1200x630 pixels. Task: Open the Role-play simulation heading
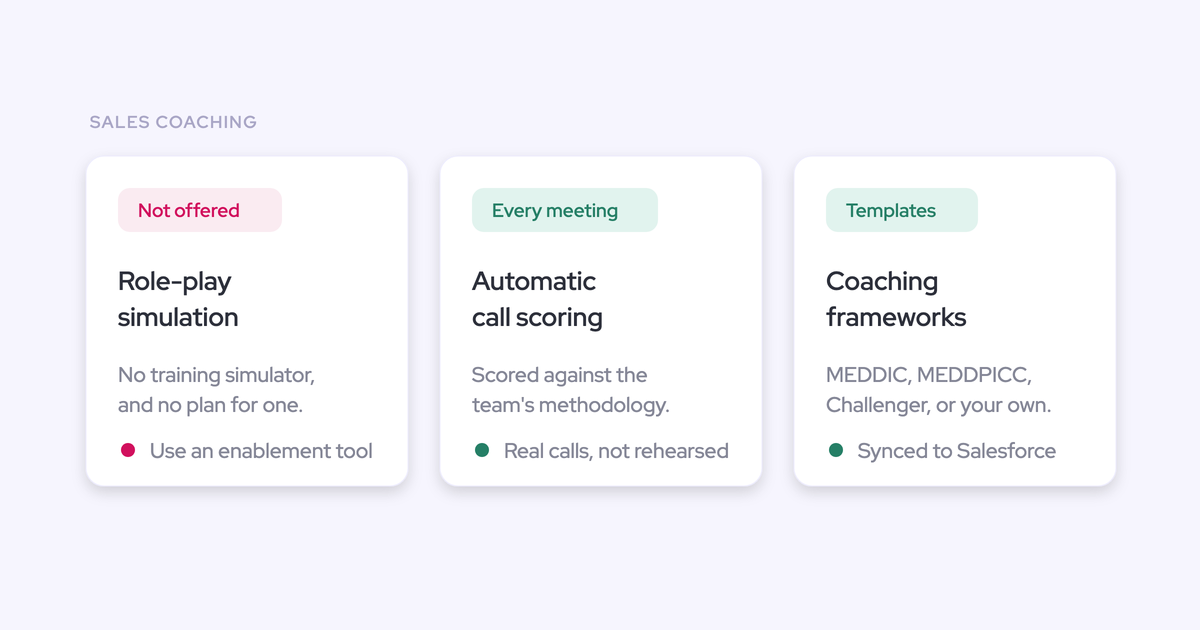pos(178,299)
